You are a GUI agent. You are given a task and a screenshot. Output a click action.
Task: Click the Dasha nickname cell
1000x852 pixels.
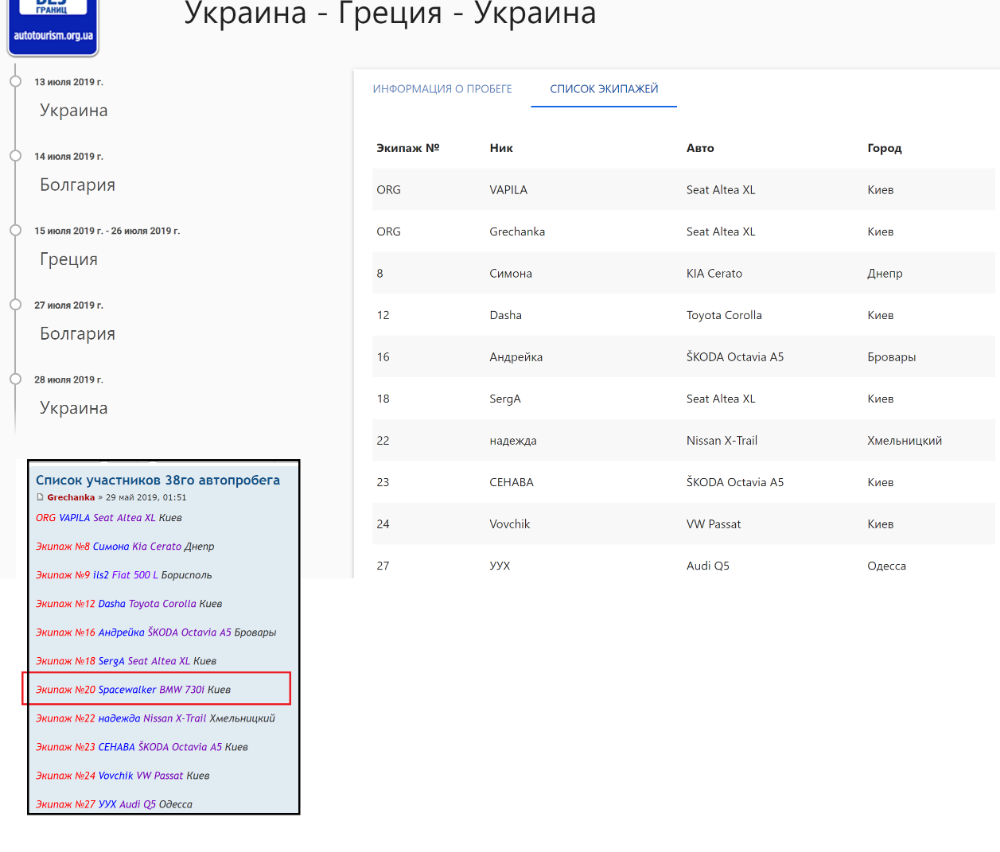505,315
